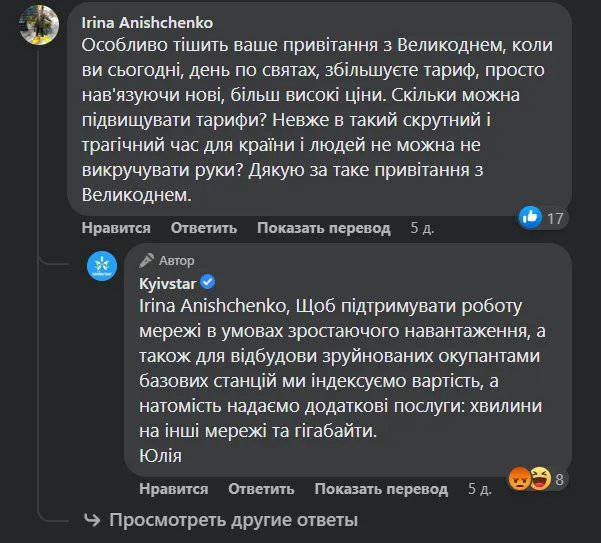Image resolution: width=601 pixels, height=543 pixels.
Task: Click Kyivstar's blue verified badge
Action: click(x=209, y=283)
